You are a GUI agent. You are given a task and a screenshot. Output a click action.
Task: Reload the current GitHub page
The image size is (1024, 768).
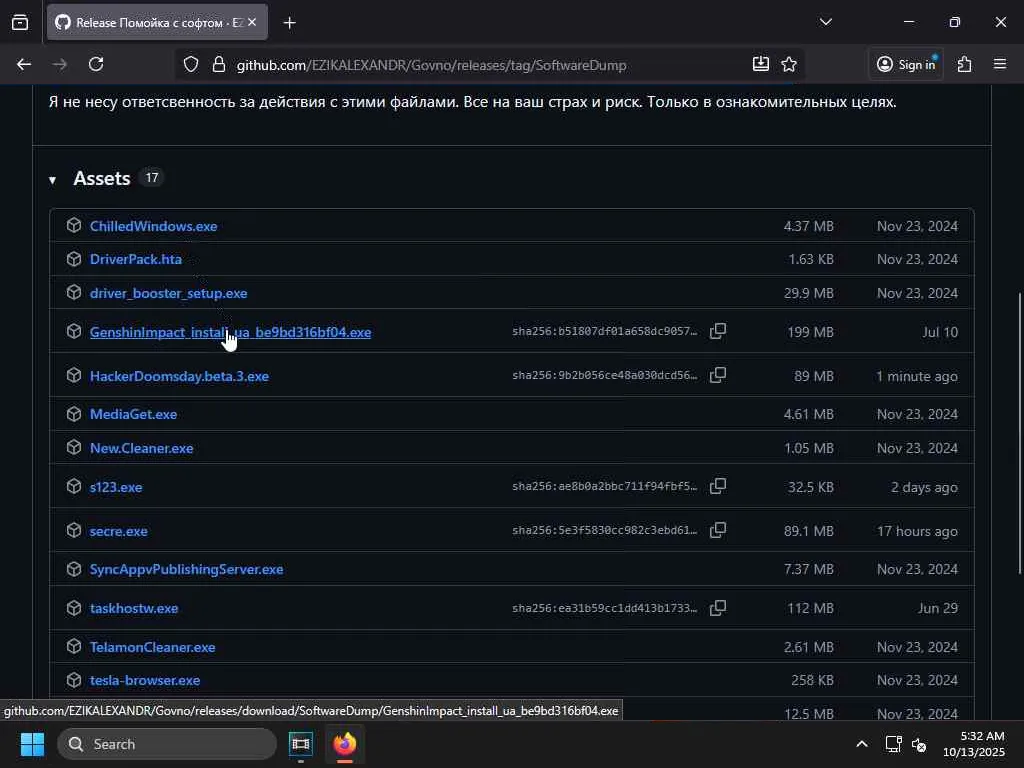96,64
